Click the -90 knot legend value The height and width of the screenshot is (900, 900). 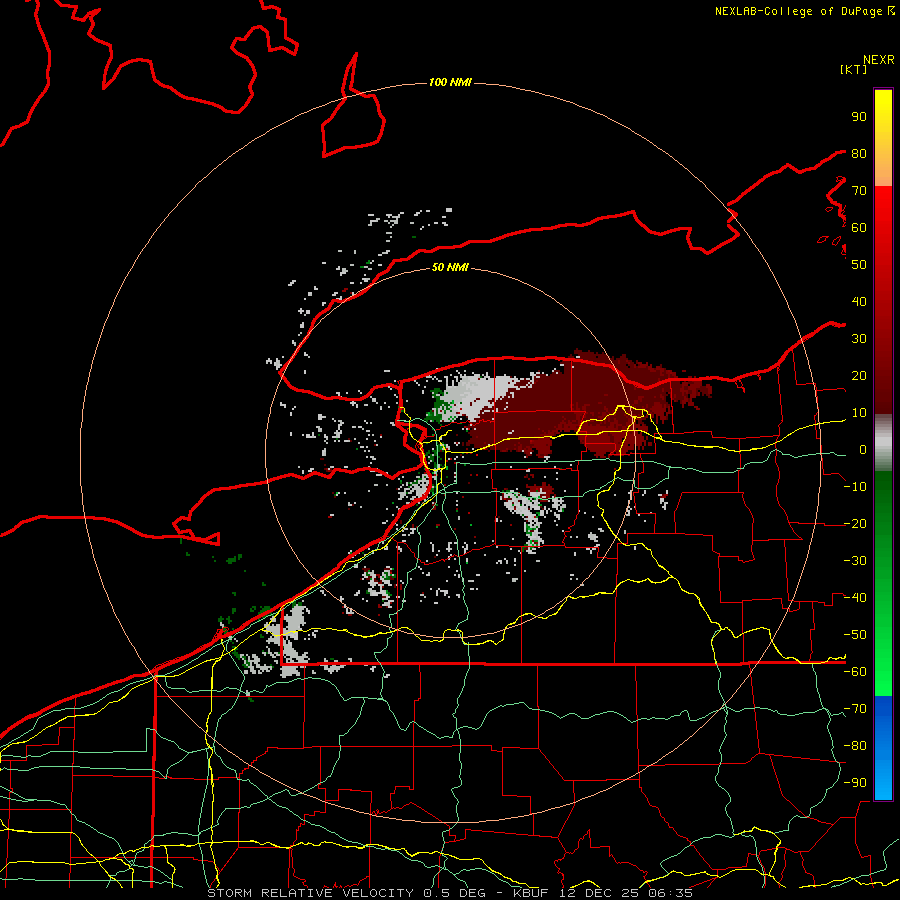pyautogui.click(x=856, y=783)
